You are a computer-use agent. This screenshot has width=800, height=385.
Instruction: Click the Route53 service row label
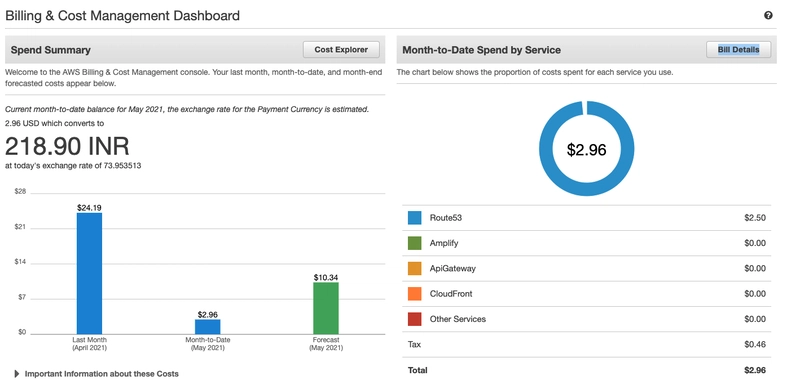(x=445, y=218)
